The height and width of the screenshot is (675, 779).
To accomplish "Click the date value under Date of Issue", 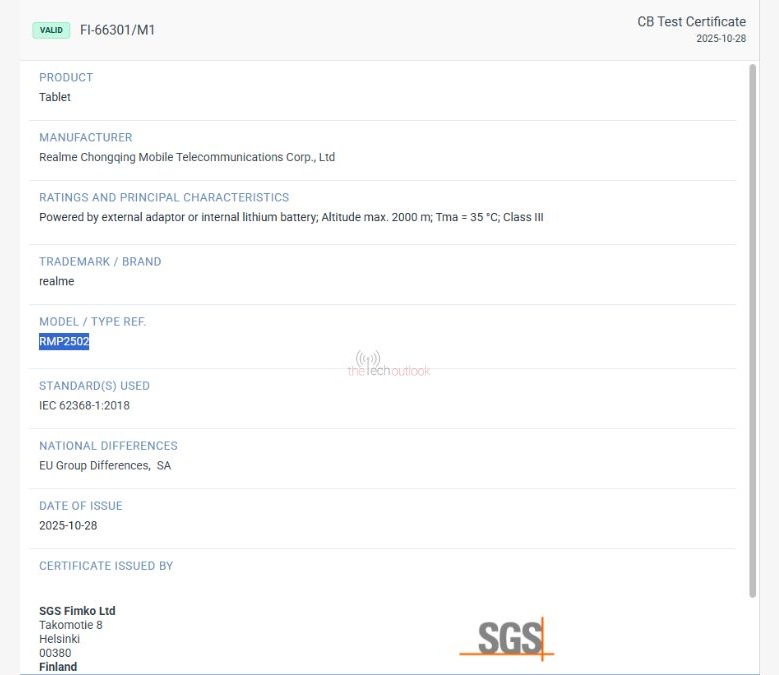I will (68, 525).
